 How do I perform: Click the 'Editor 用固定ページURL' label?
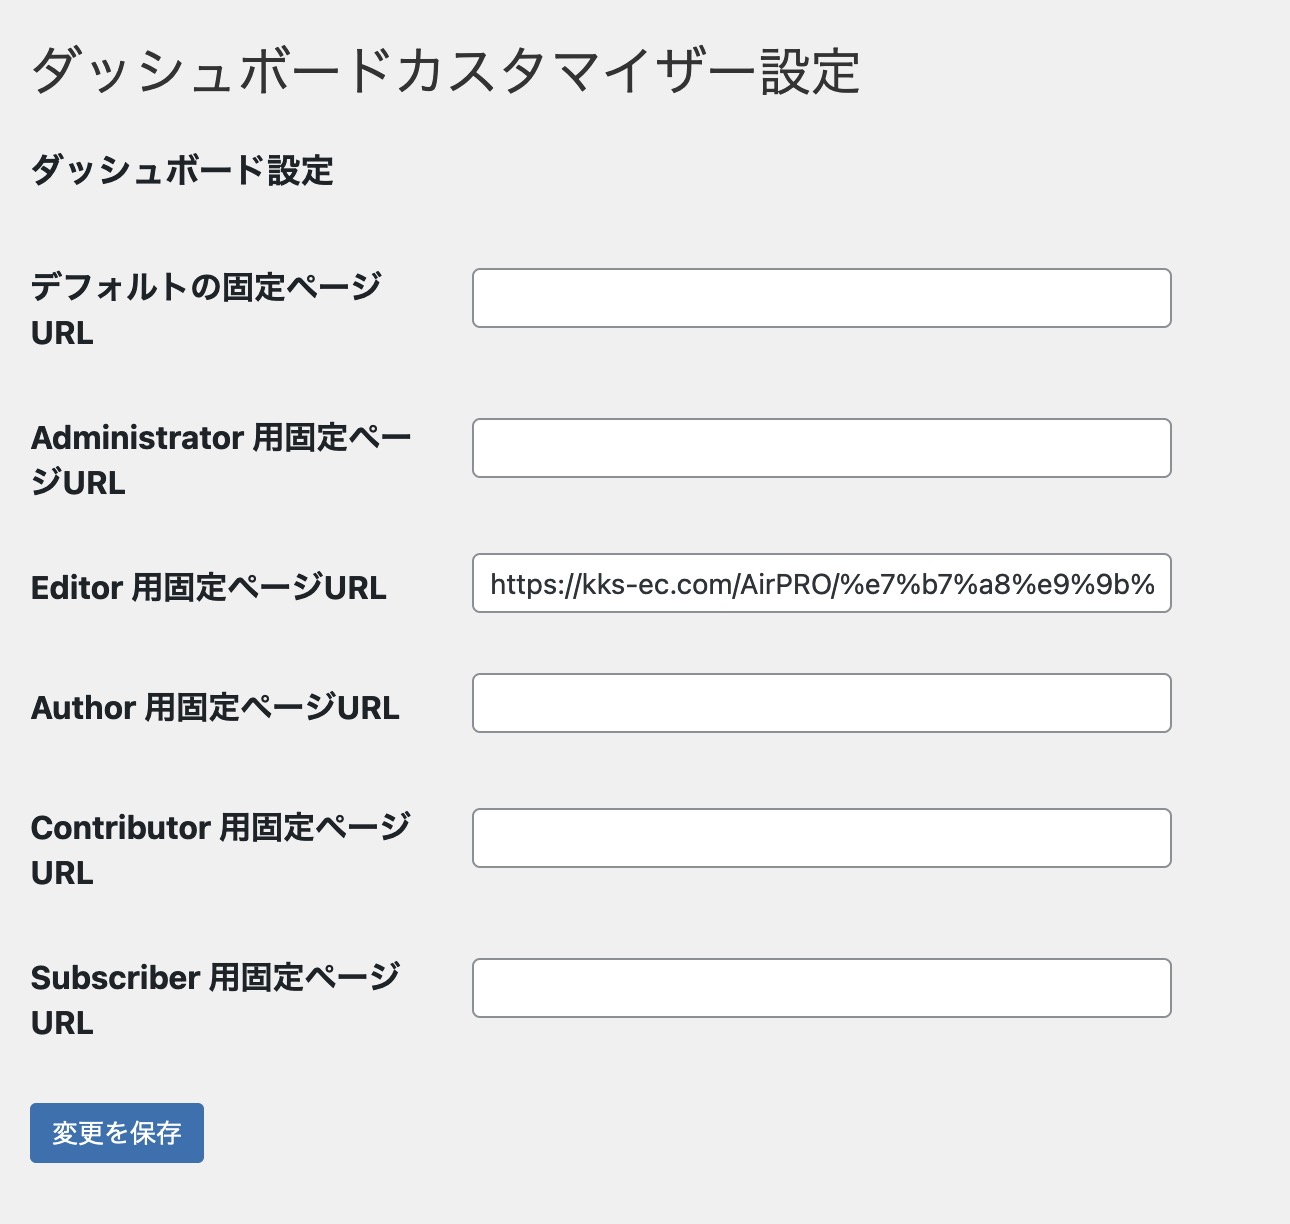[x=208, y=587]
